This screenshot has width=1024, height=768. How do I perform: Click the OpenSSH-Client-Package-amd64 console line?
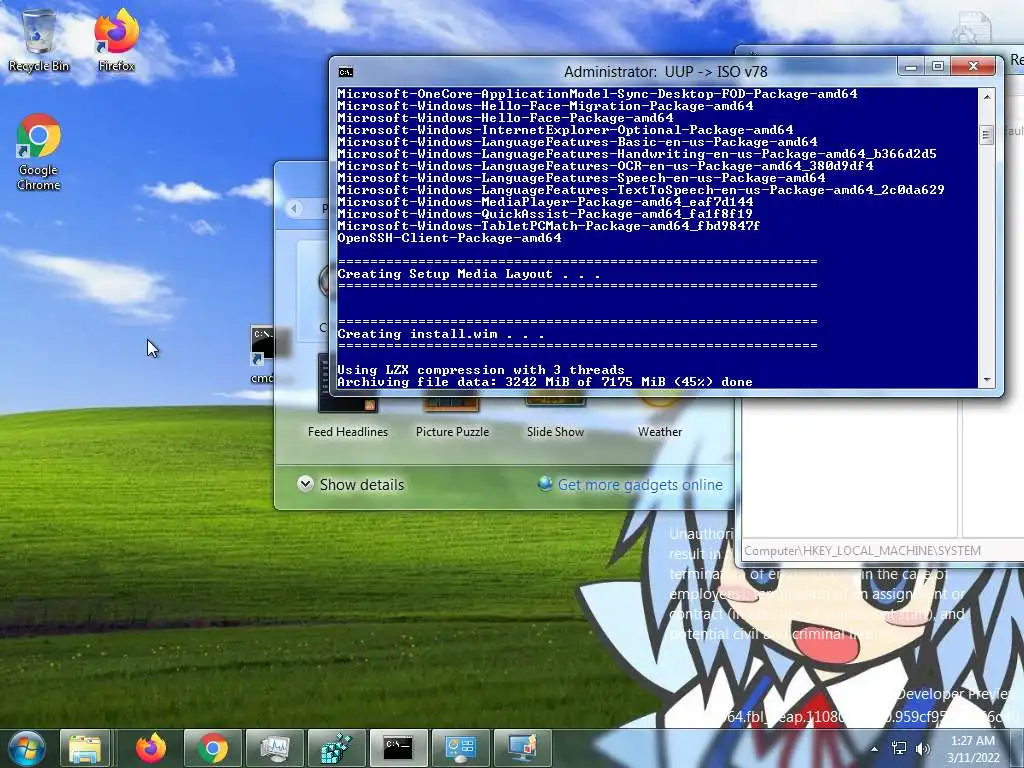click(x=449, y=238)
